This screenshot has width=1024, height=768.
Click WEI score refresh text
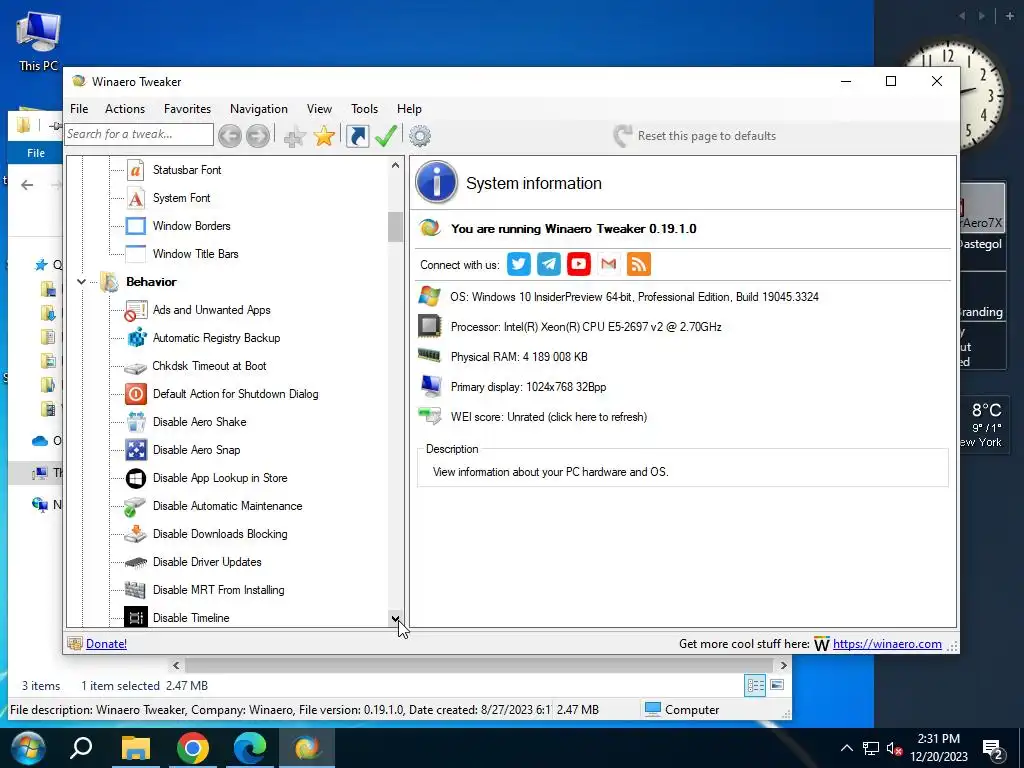[549, 417]
